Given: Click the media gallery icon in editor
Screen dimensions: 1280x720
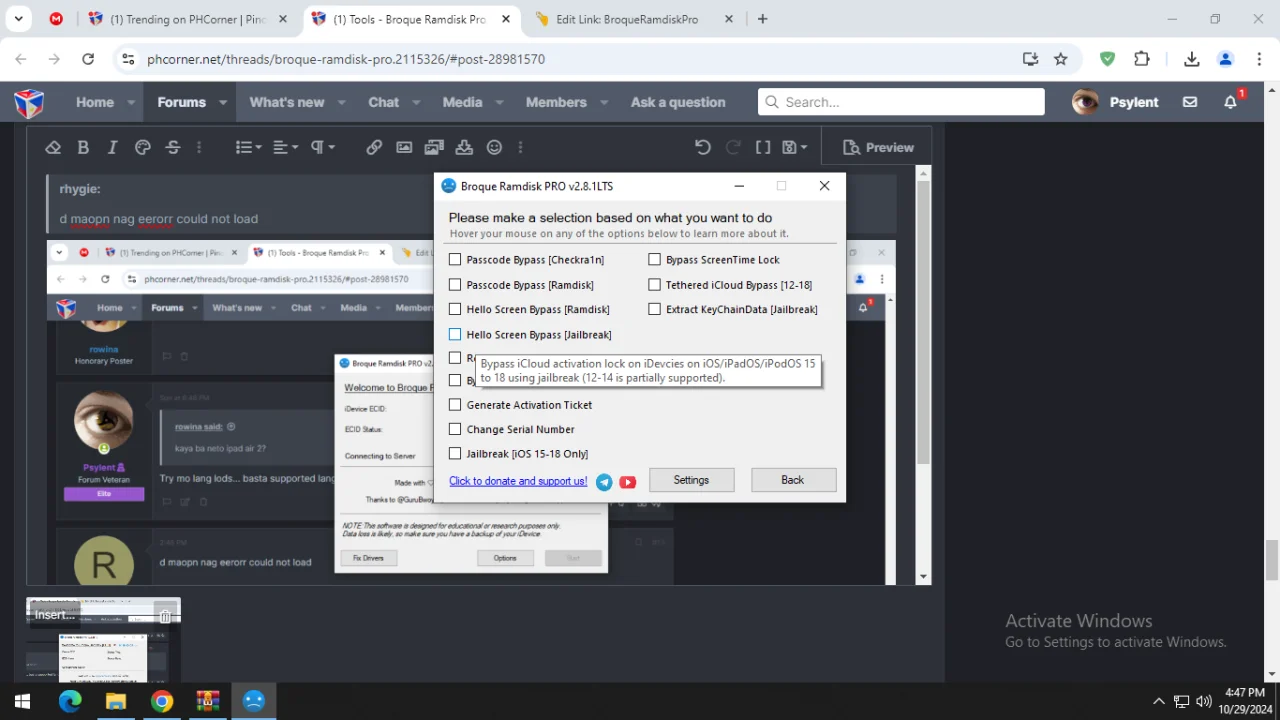Looking at the screenshot, I should point(434,147).
